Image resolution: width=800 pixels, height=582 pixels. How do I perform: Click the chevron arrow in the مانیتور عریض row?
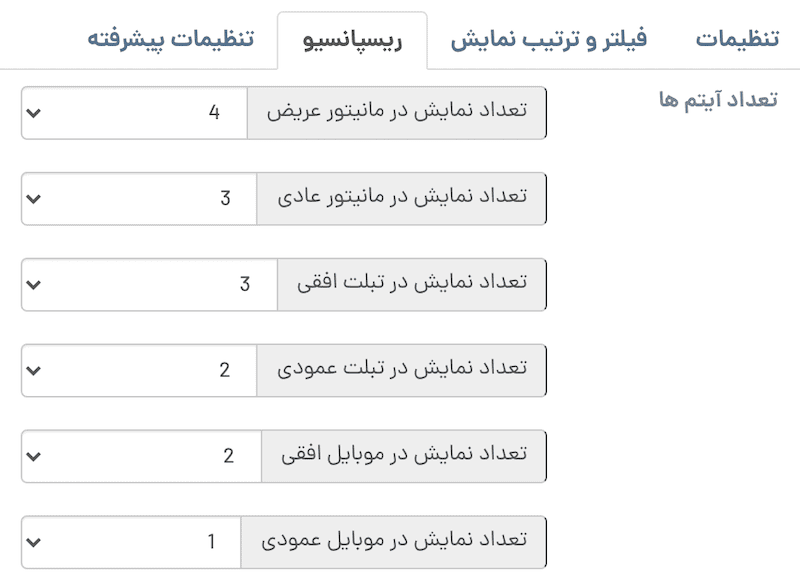(34, 112)
